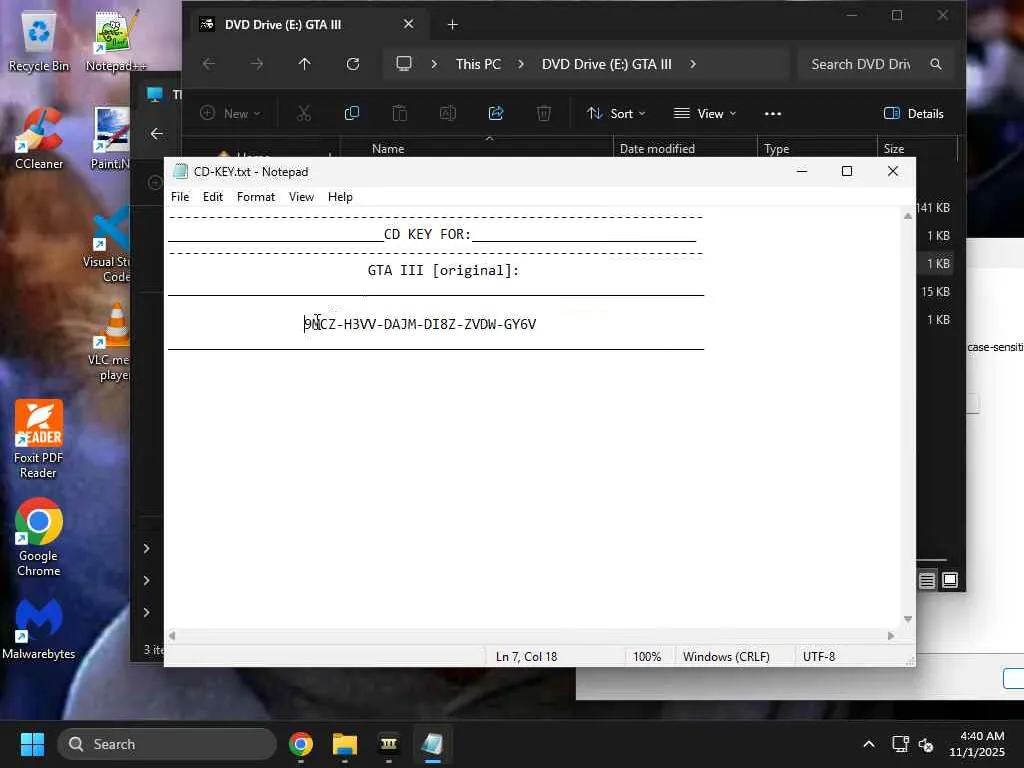Open the clock showing 4:40 AM
Image resolution: width=1024 pixels, height=768 pixels.
(977, 744)
